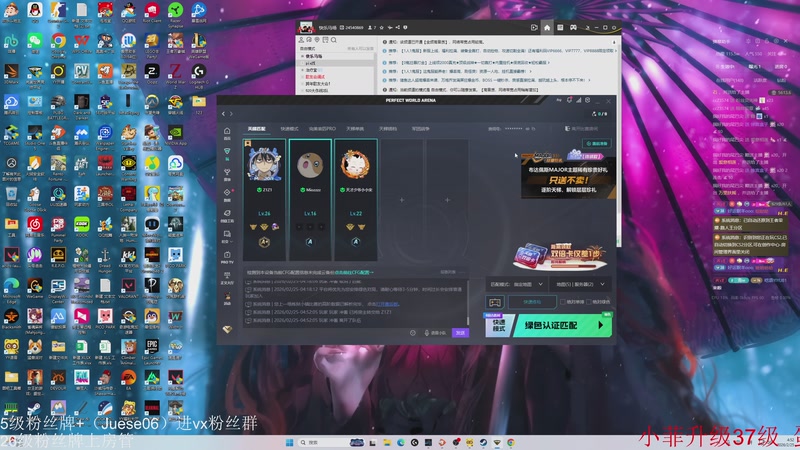Tick the first checkbox right of quick button
Viewport: 800px width, 450px height.
point(563,302)
